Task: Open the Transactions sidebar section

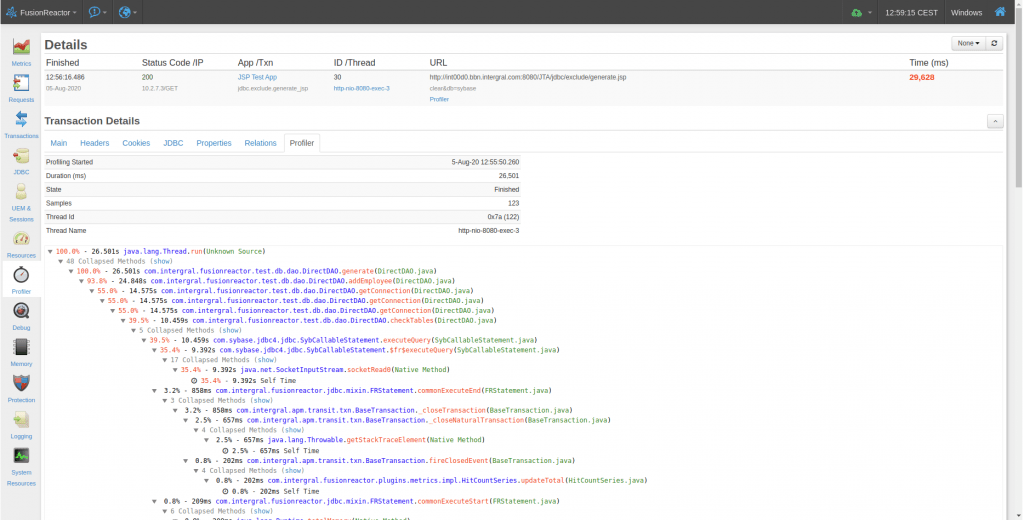Action: [x=21, y=124]
